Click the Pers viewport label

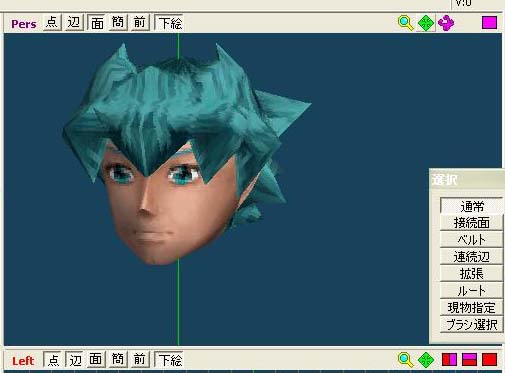pos(24,24)
